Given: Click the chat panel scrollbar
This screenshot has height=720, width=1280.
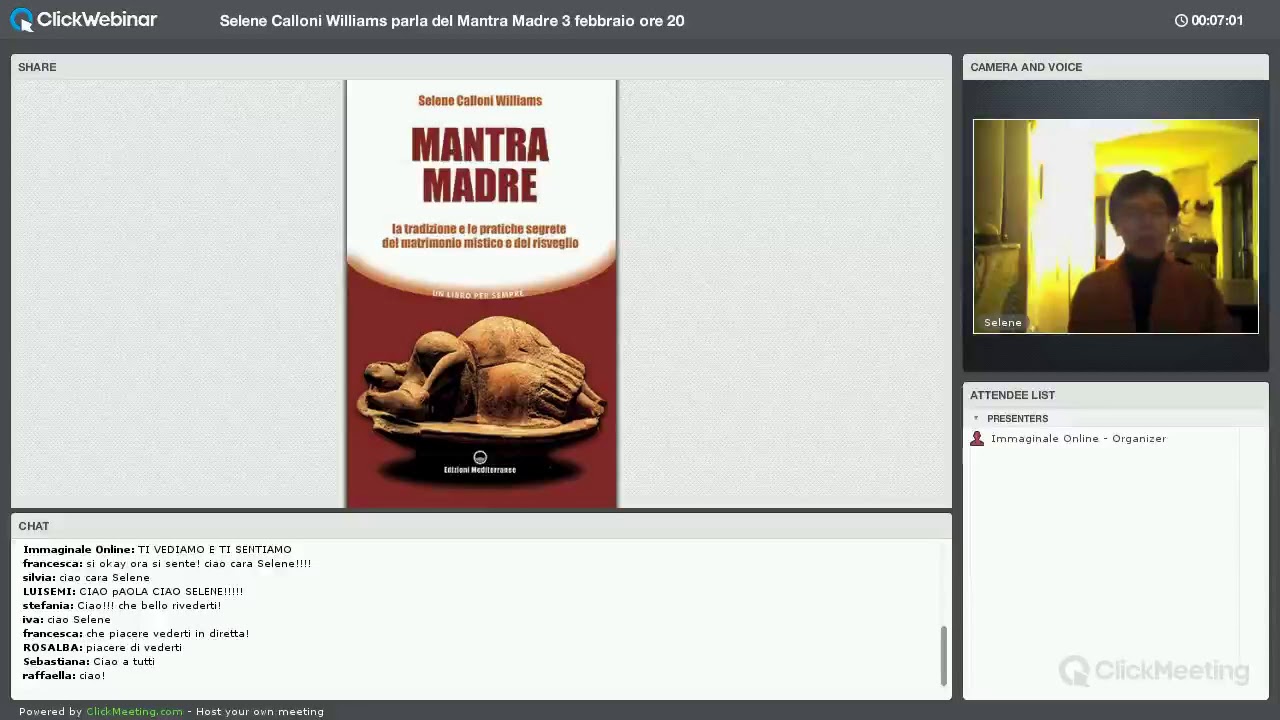Looking at the screenshot, I should (943, 656).
